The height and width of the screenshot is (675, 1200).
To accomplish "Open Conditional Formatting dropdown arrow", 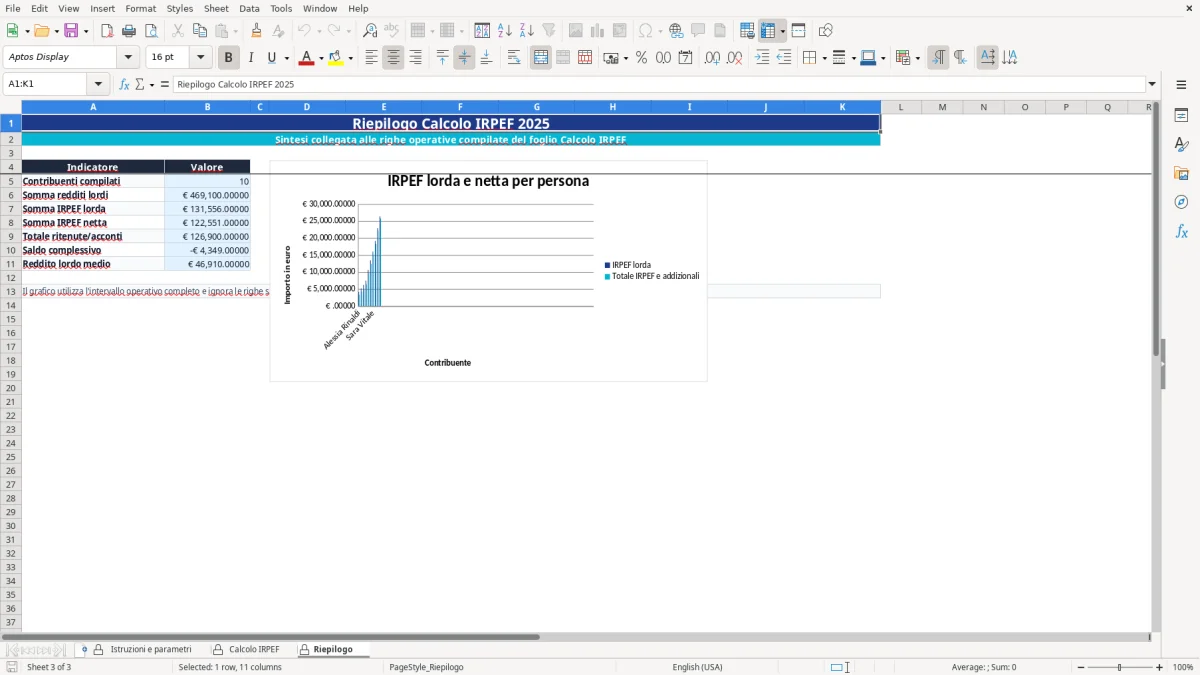I will [917, 58].
